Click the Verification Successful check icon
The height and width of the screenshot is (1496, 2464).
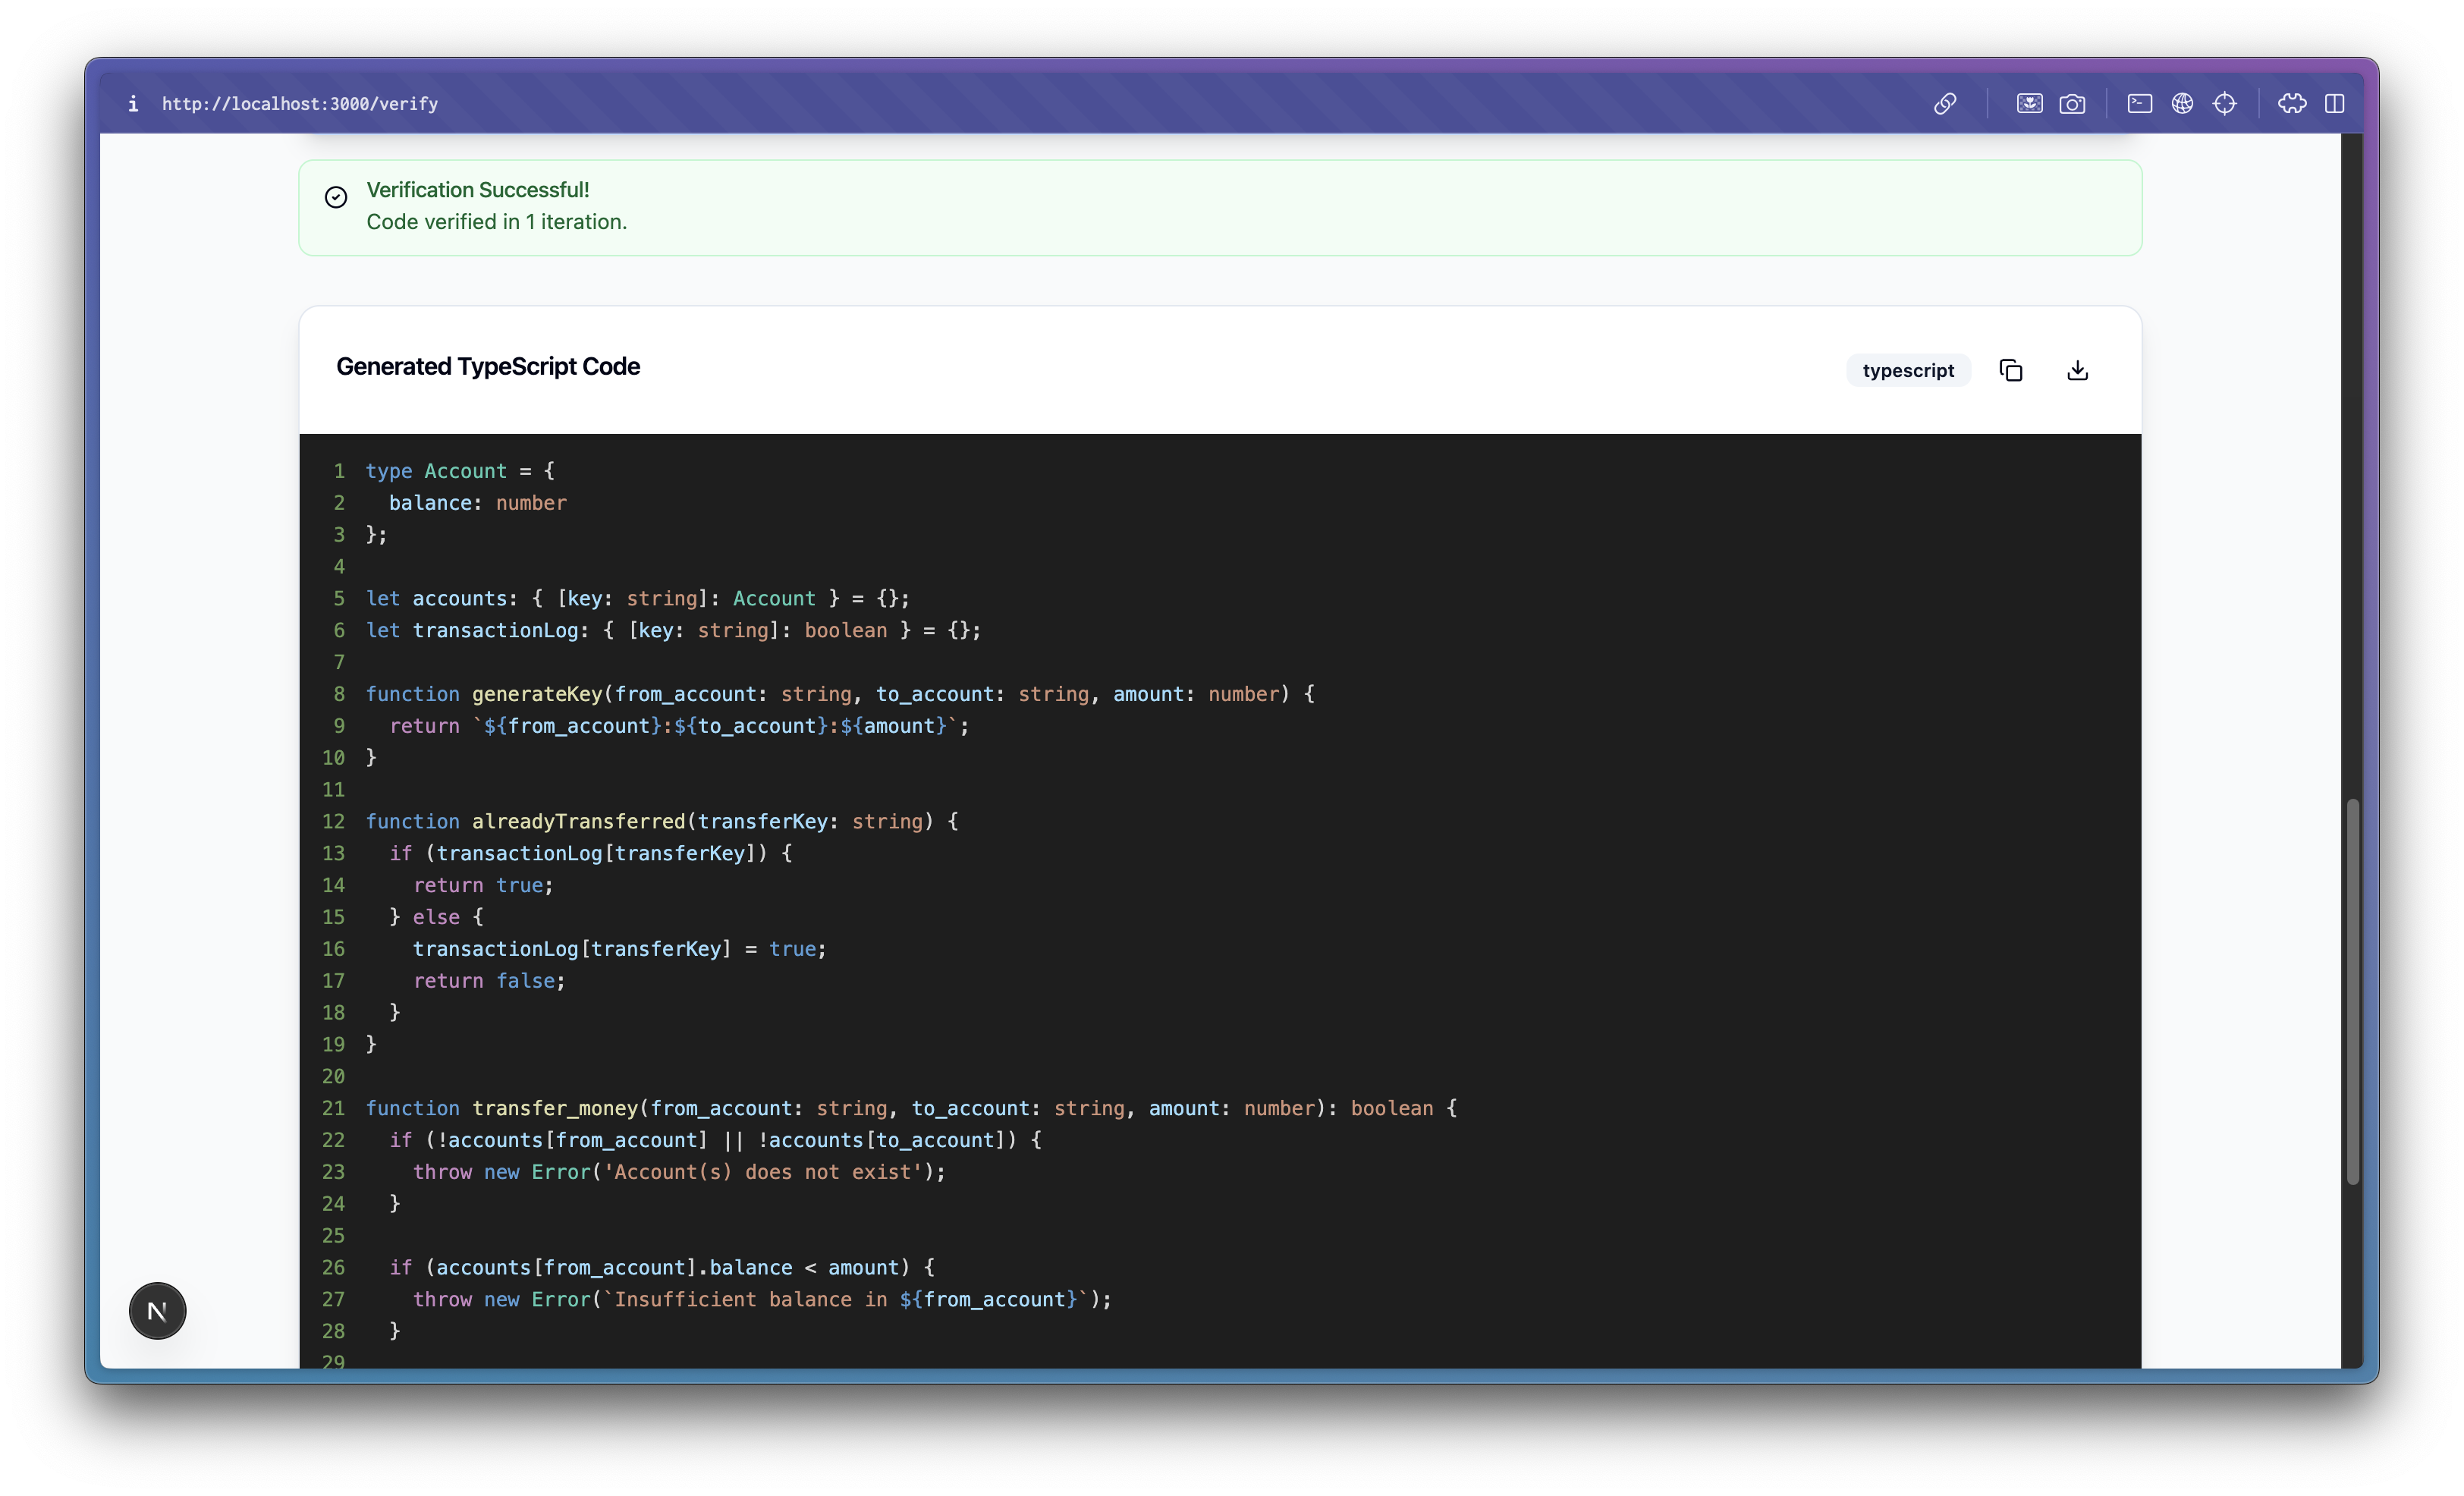click(x=336, y=197)
